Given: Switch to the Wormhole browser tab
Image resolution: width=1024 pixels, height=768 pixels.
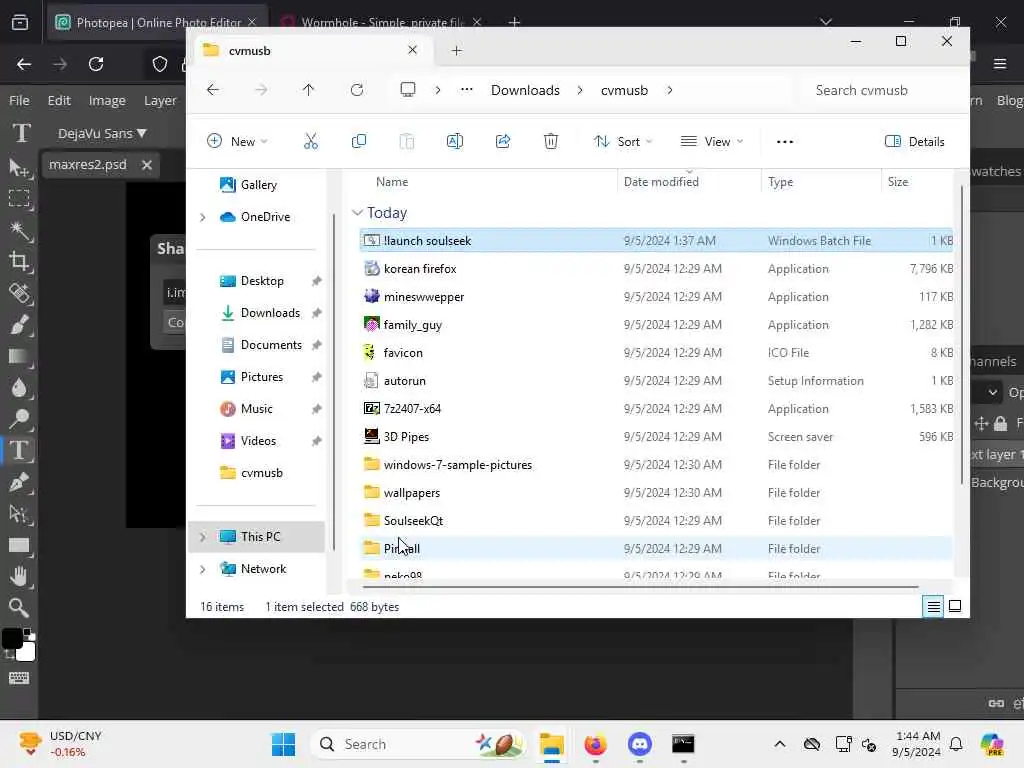Looking at the screenshot, I should coord(382,22).
